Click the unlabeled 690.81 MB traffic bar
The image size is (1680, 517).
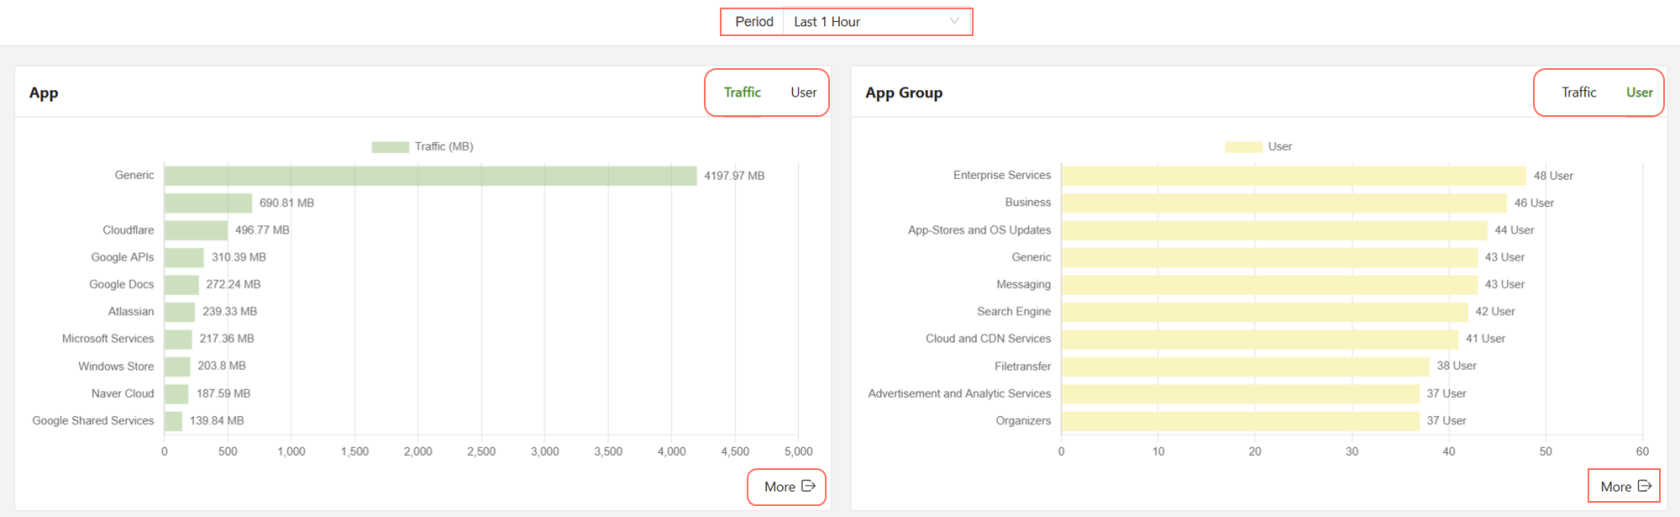coord(208,203)
